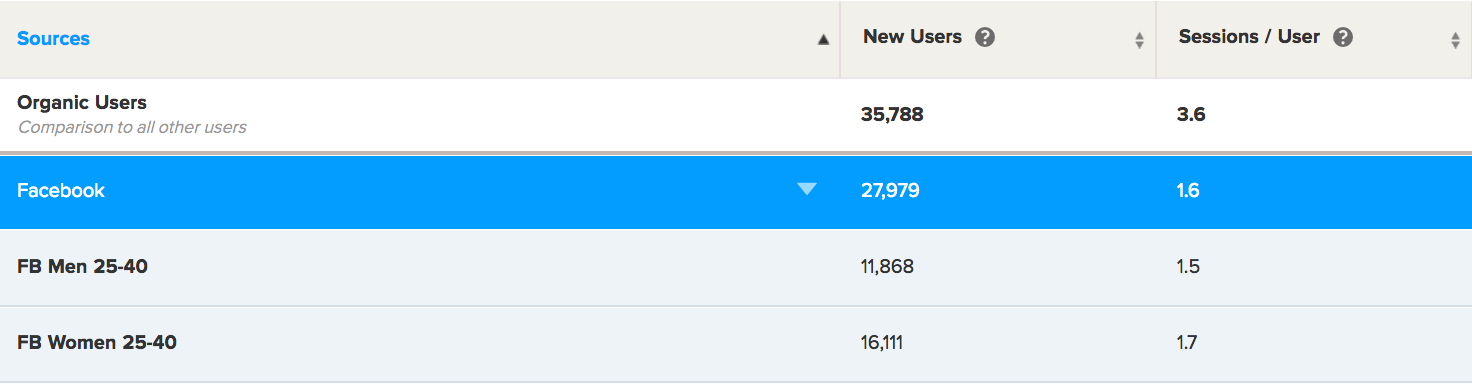This screenshot has width=1472, height=385.
Task: Click the New Users help question icon
Action: click(x=985, y=38)
